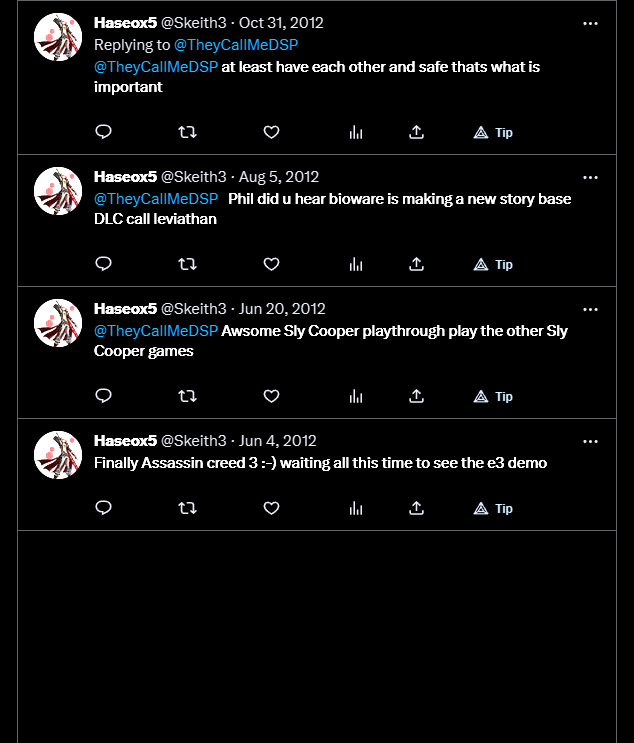Share the Assassin creed 3 tweet
634x743 pixels.
coord(416,508)
